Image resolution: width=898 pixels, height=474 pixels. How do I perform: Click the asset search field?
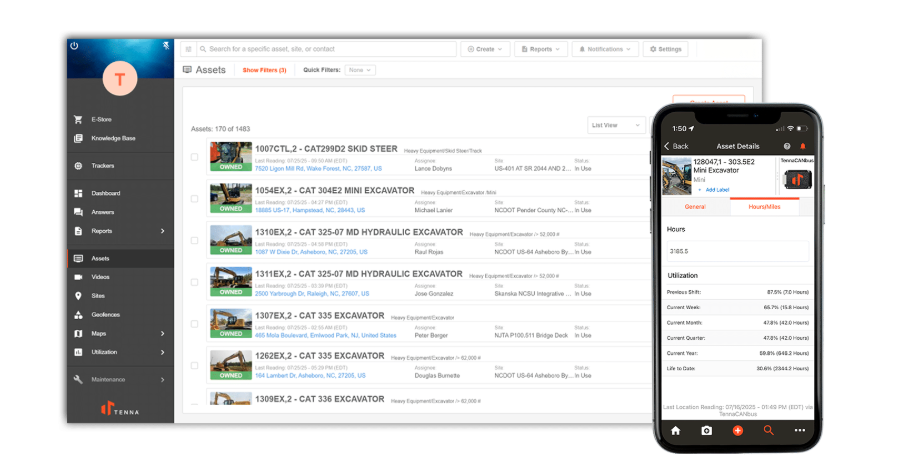click(x=326, y=49)
